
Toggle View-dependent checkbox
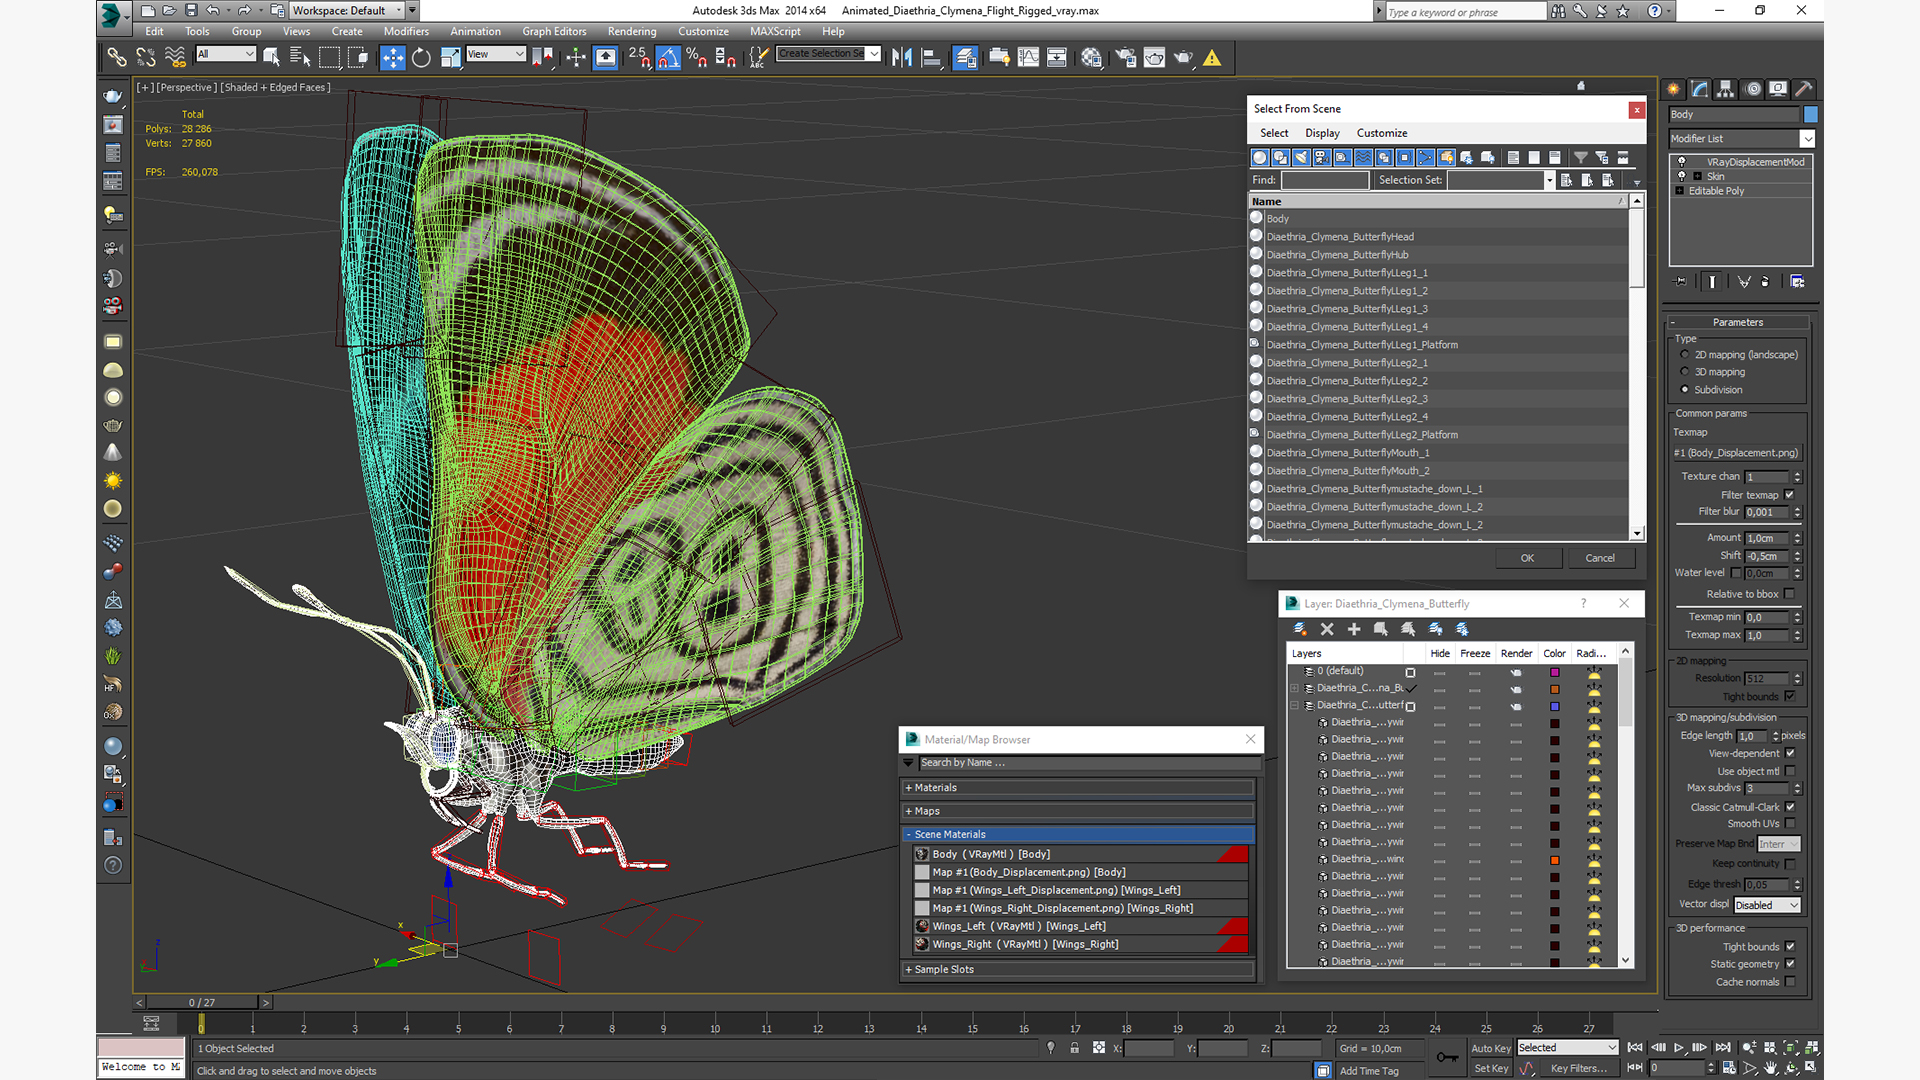[x=1790, y=753]
